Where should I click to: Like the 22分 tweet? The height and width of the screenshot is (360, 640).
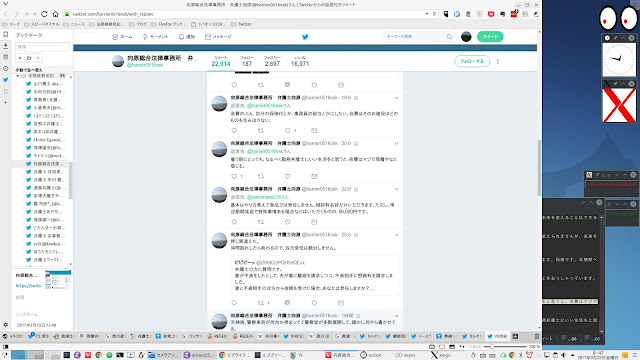point(287,222)
